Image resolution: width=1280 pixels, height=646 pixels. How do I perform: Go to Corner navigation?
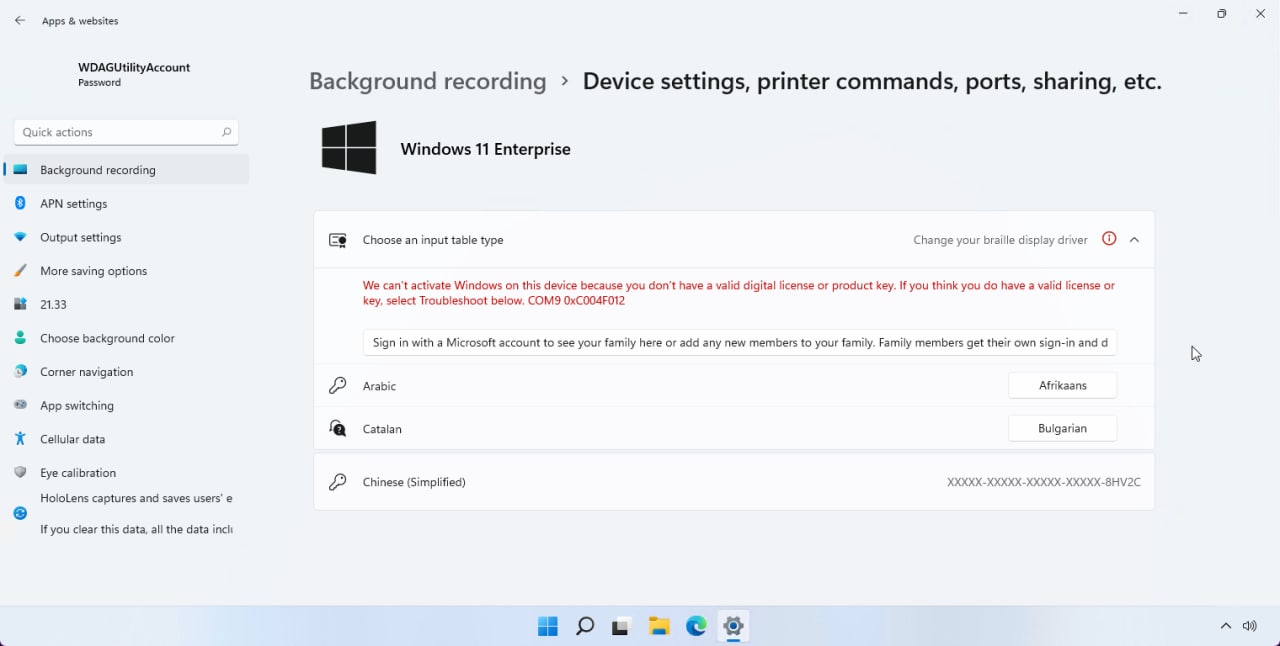click(127, 372)
